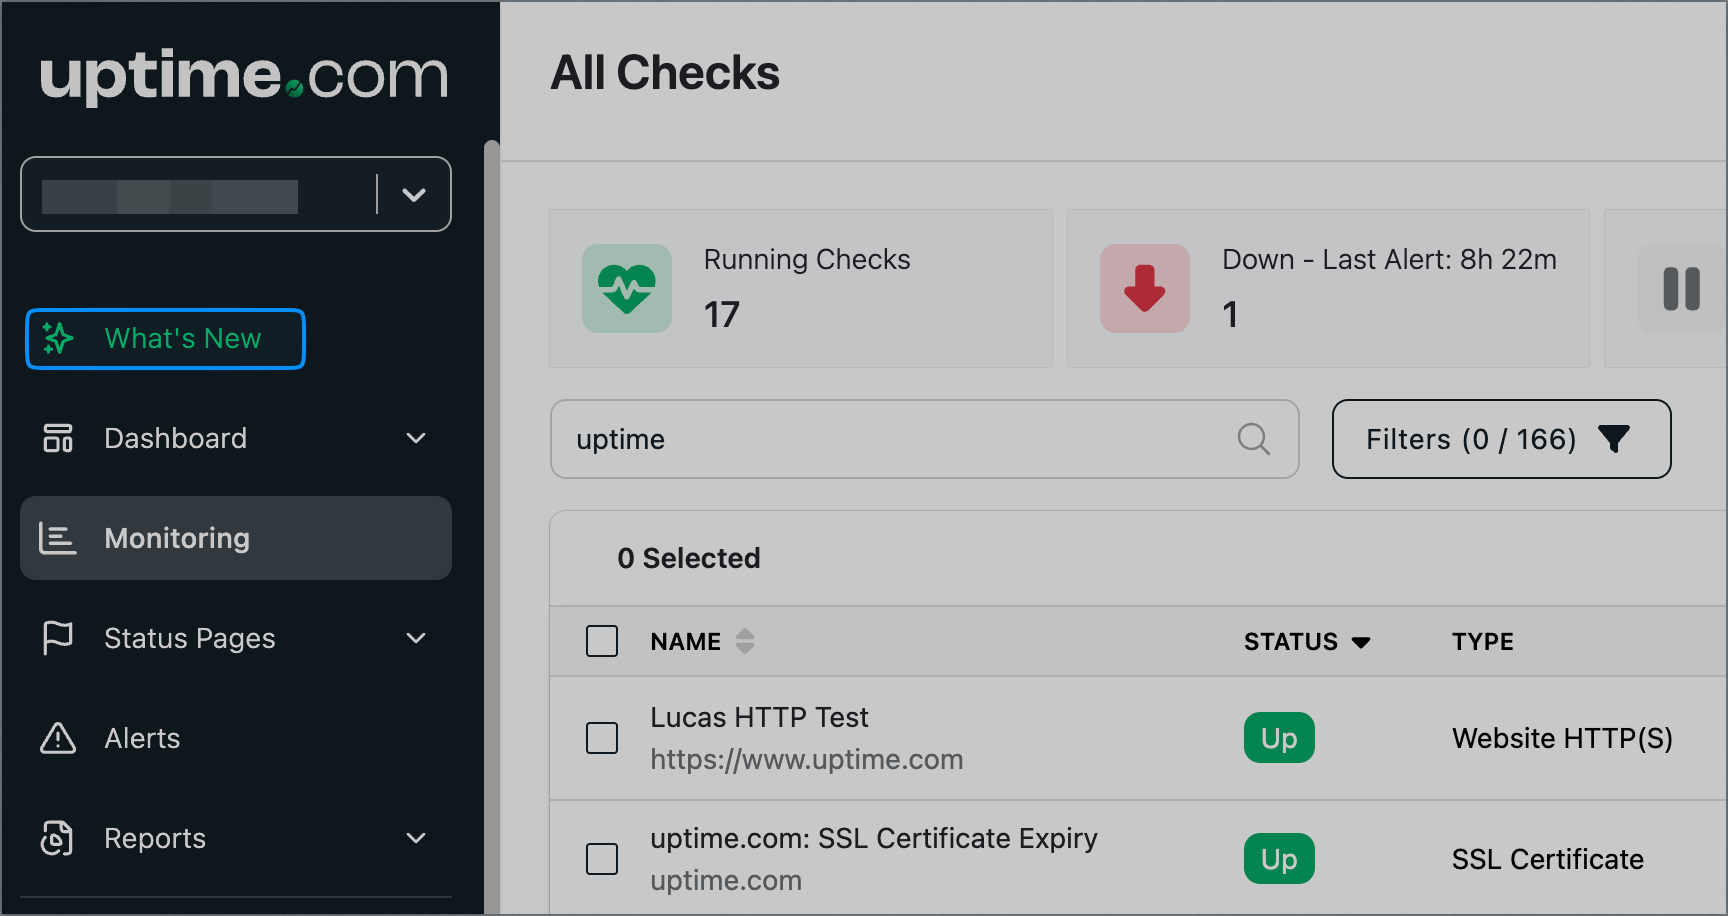The width and height of the screenshot is (1728, 916).
Task: Click the Up badge for SSL Certificate Expiry
Action: click(x=1279, y=859)
